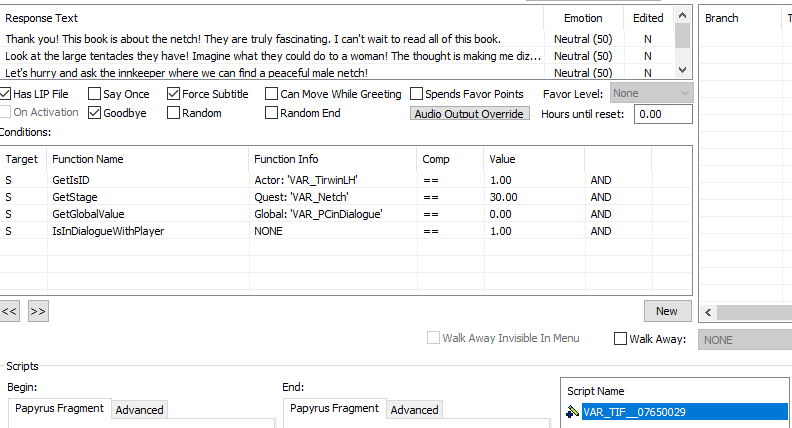Open the Favor Level dropdown

coord(652,93)
